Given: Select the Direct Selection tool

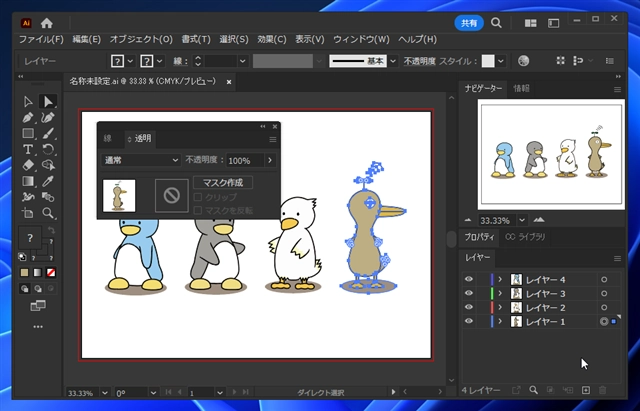Looking at the screenshot, I should pyautogui.click(x=48, y=101).
